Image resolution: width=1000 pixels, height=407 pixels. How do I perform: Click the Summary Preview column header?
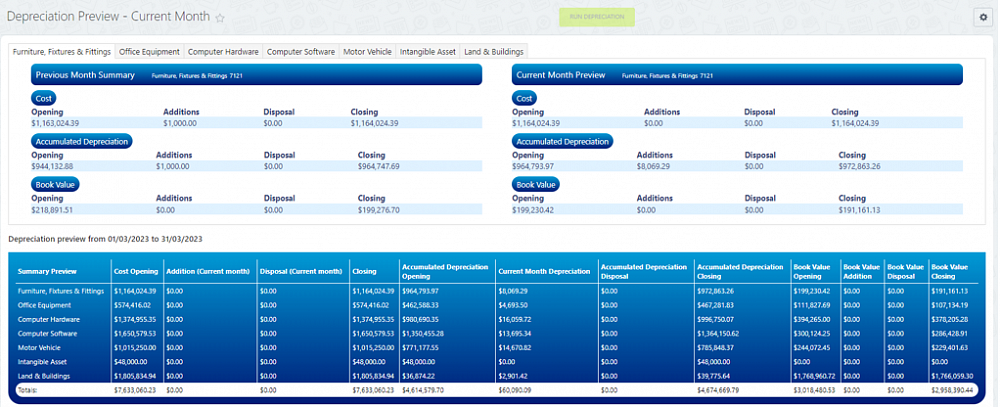coord(48,271)
